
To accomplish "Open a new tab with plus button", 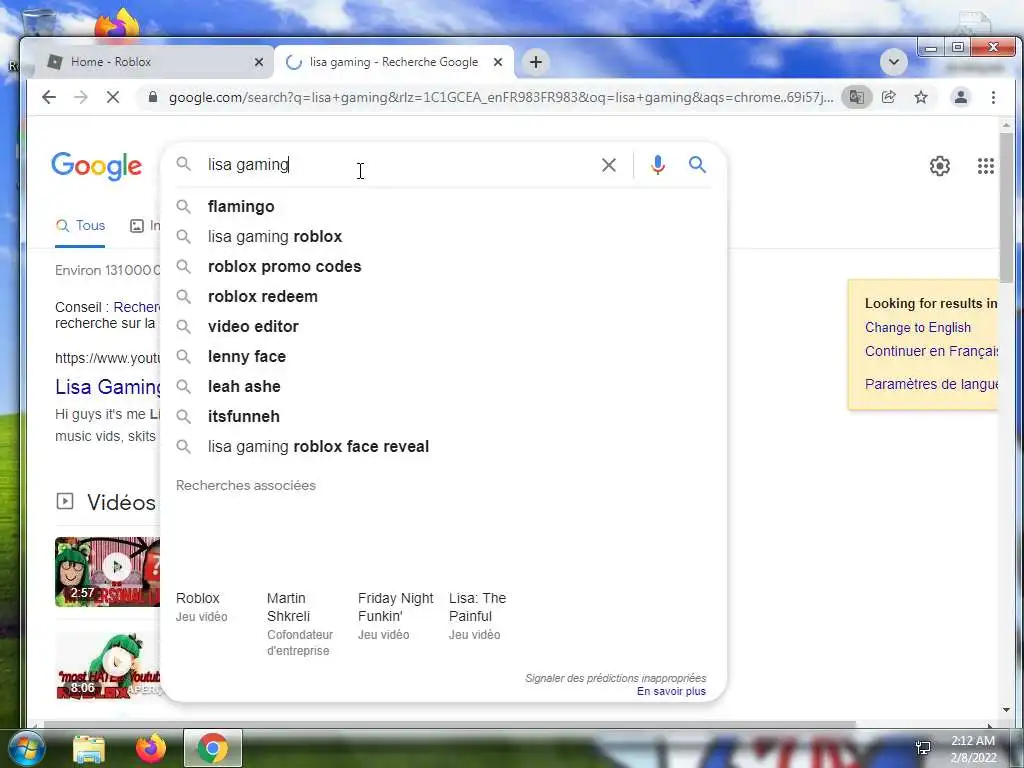I will pos(536,62).
